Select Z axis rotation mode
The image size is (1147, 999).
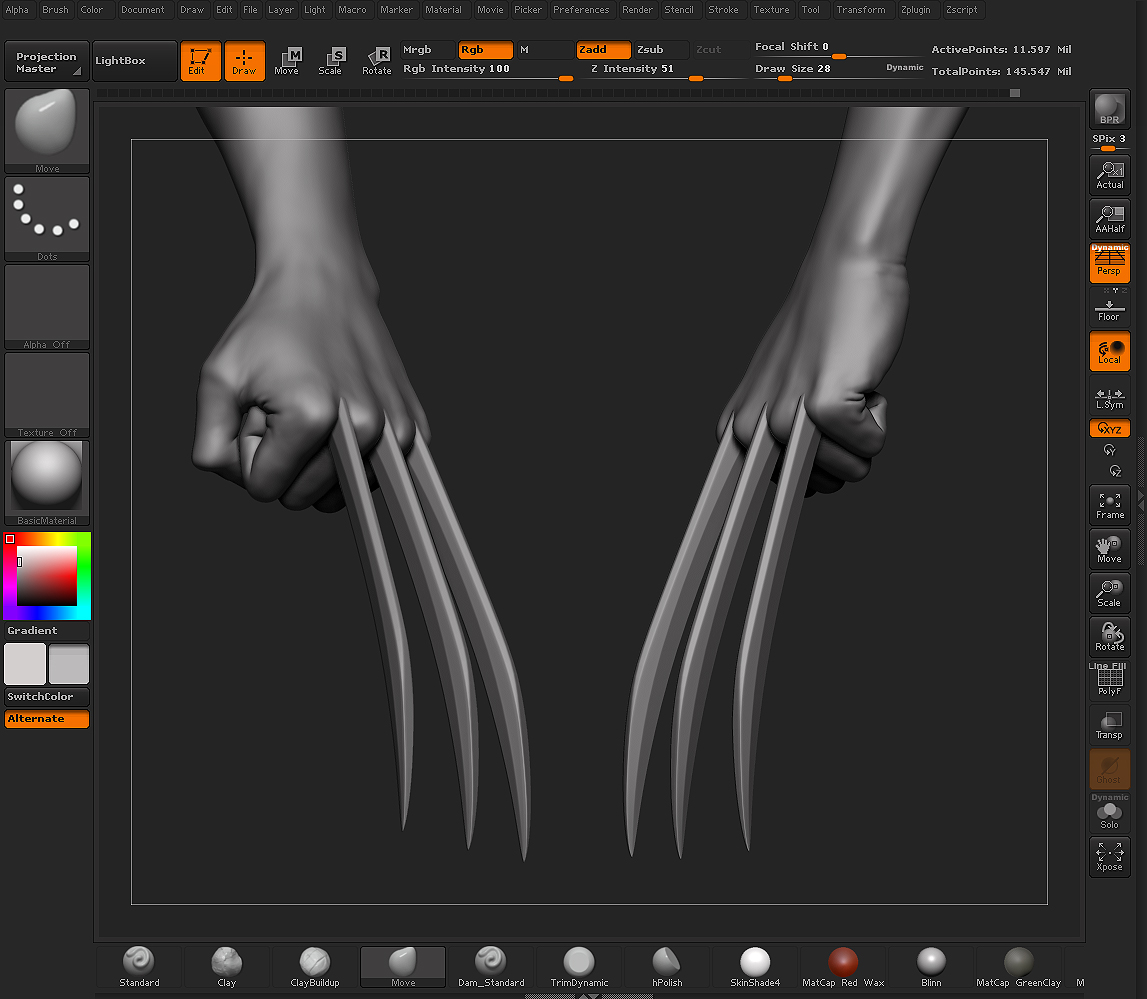pyautogui.click(x=1115, y=471)
